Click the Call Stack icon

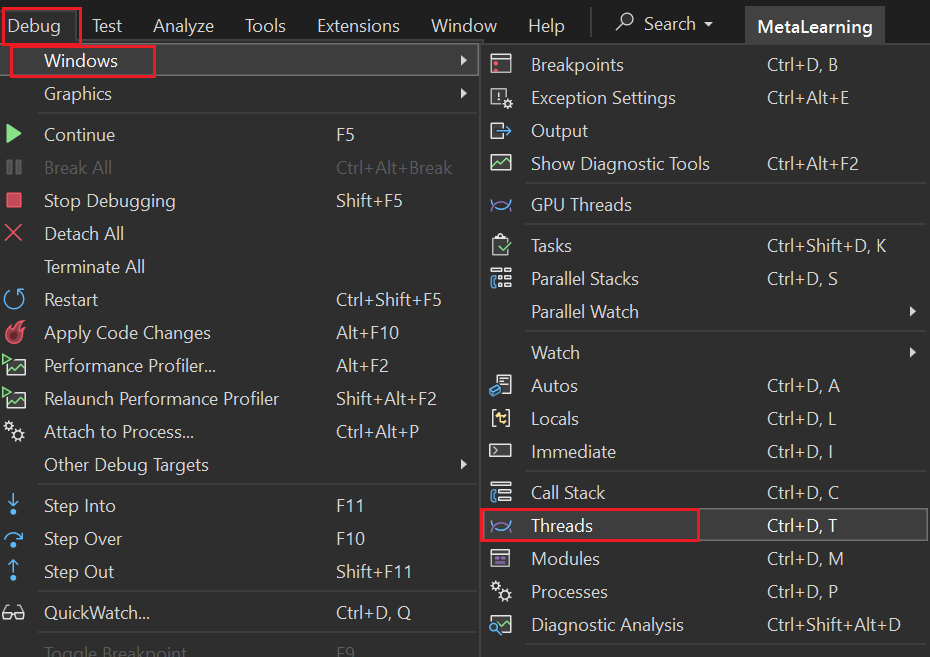(500, 492)
